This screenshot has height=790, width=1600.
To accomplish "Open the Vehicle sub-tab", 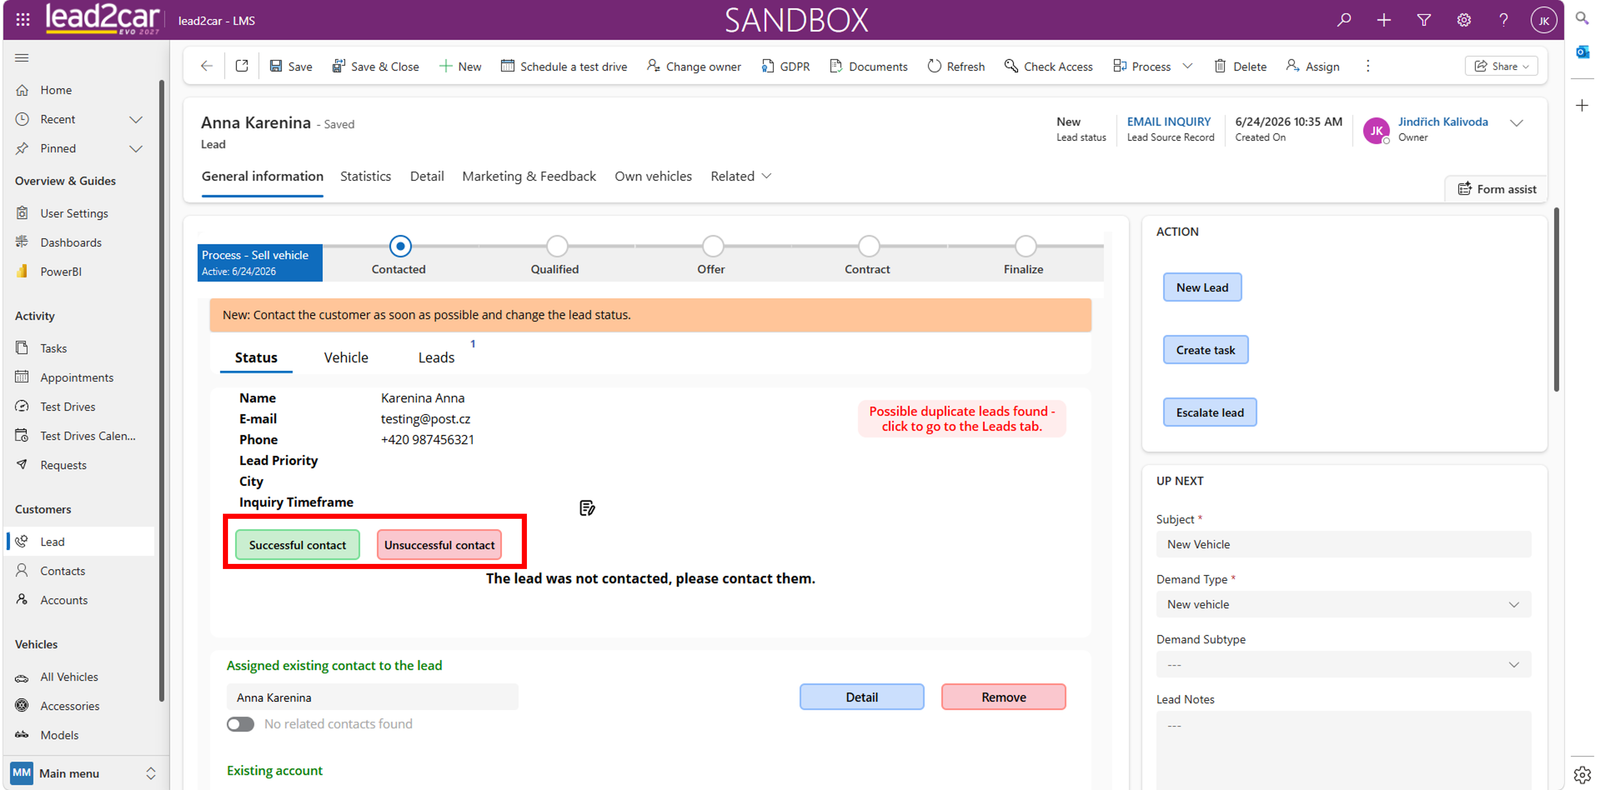I will 346,357.
